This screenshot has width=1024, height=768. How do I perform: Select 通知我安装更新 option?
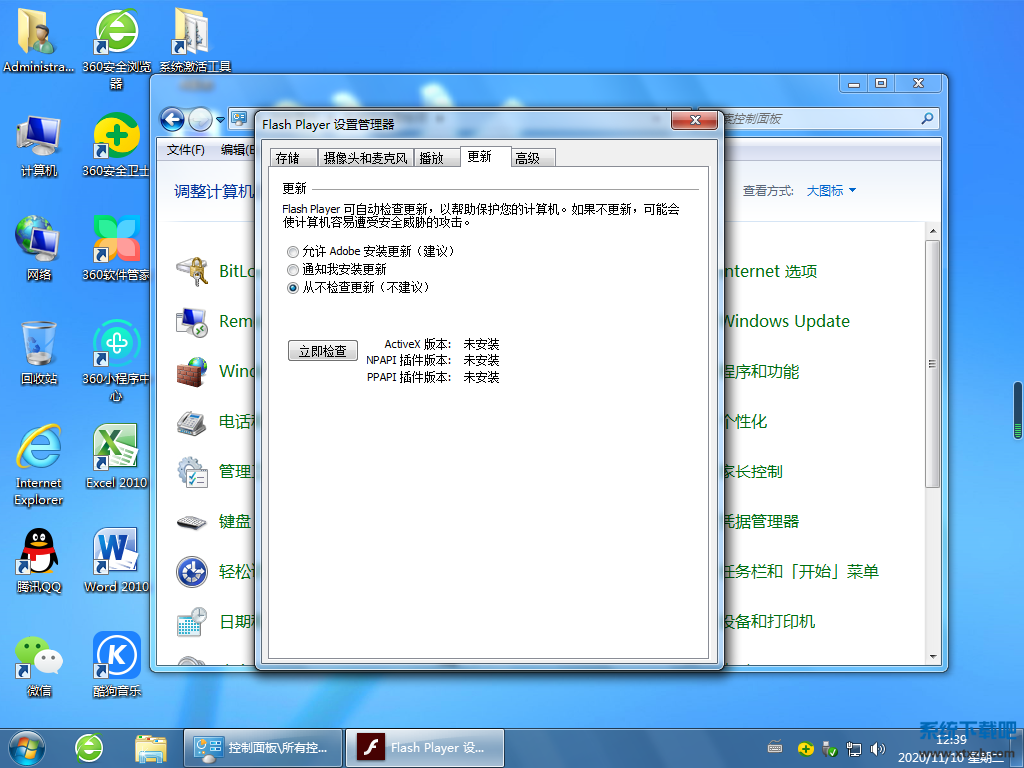click(x=294, y=269)
